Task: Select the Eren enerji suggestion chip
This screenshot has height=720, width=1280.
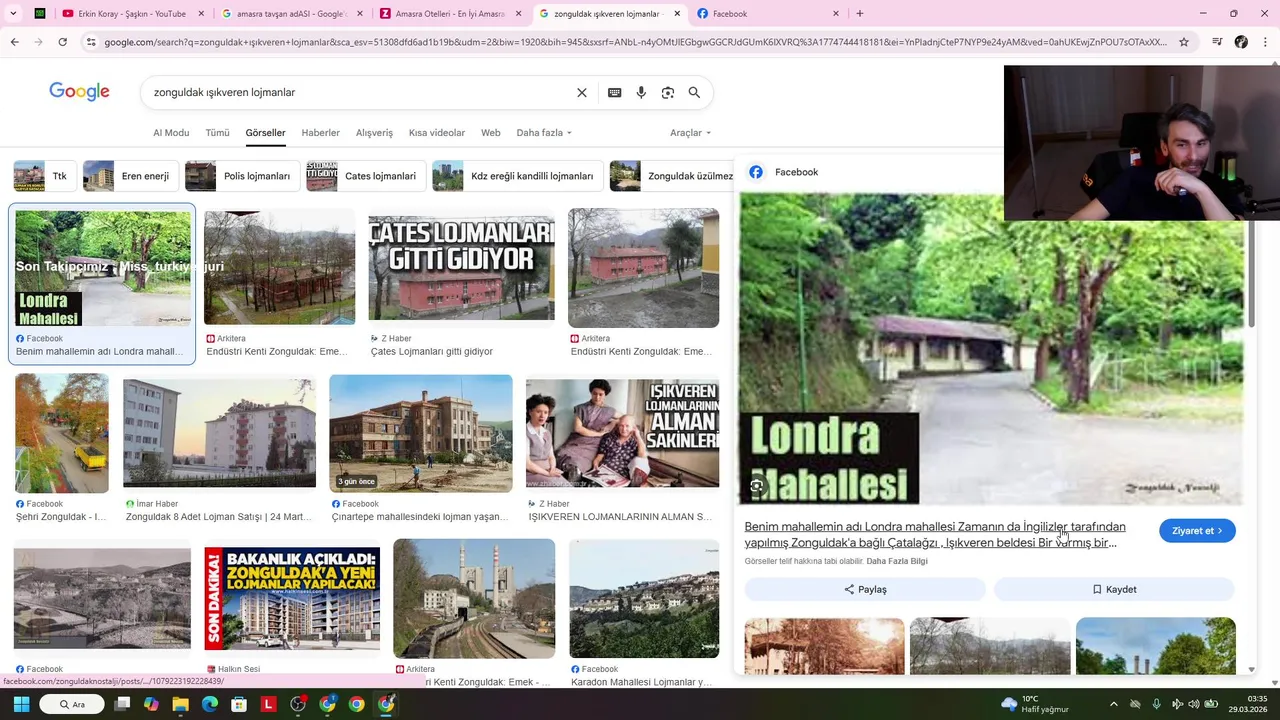Action: tap(130, 176)
